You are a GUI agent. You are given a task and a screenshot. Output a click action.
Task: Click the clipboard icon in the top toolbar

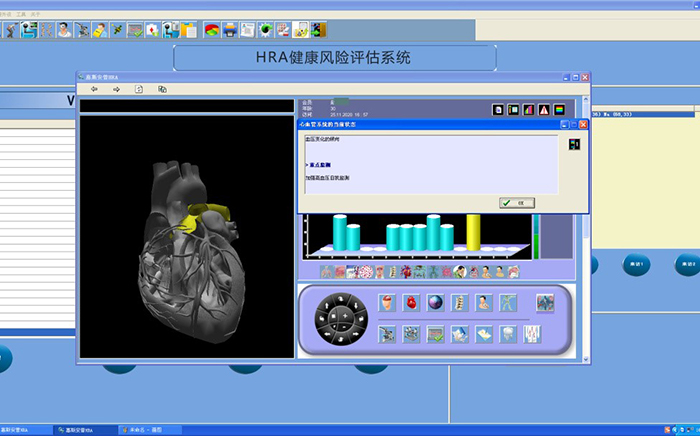click(189, 30)
